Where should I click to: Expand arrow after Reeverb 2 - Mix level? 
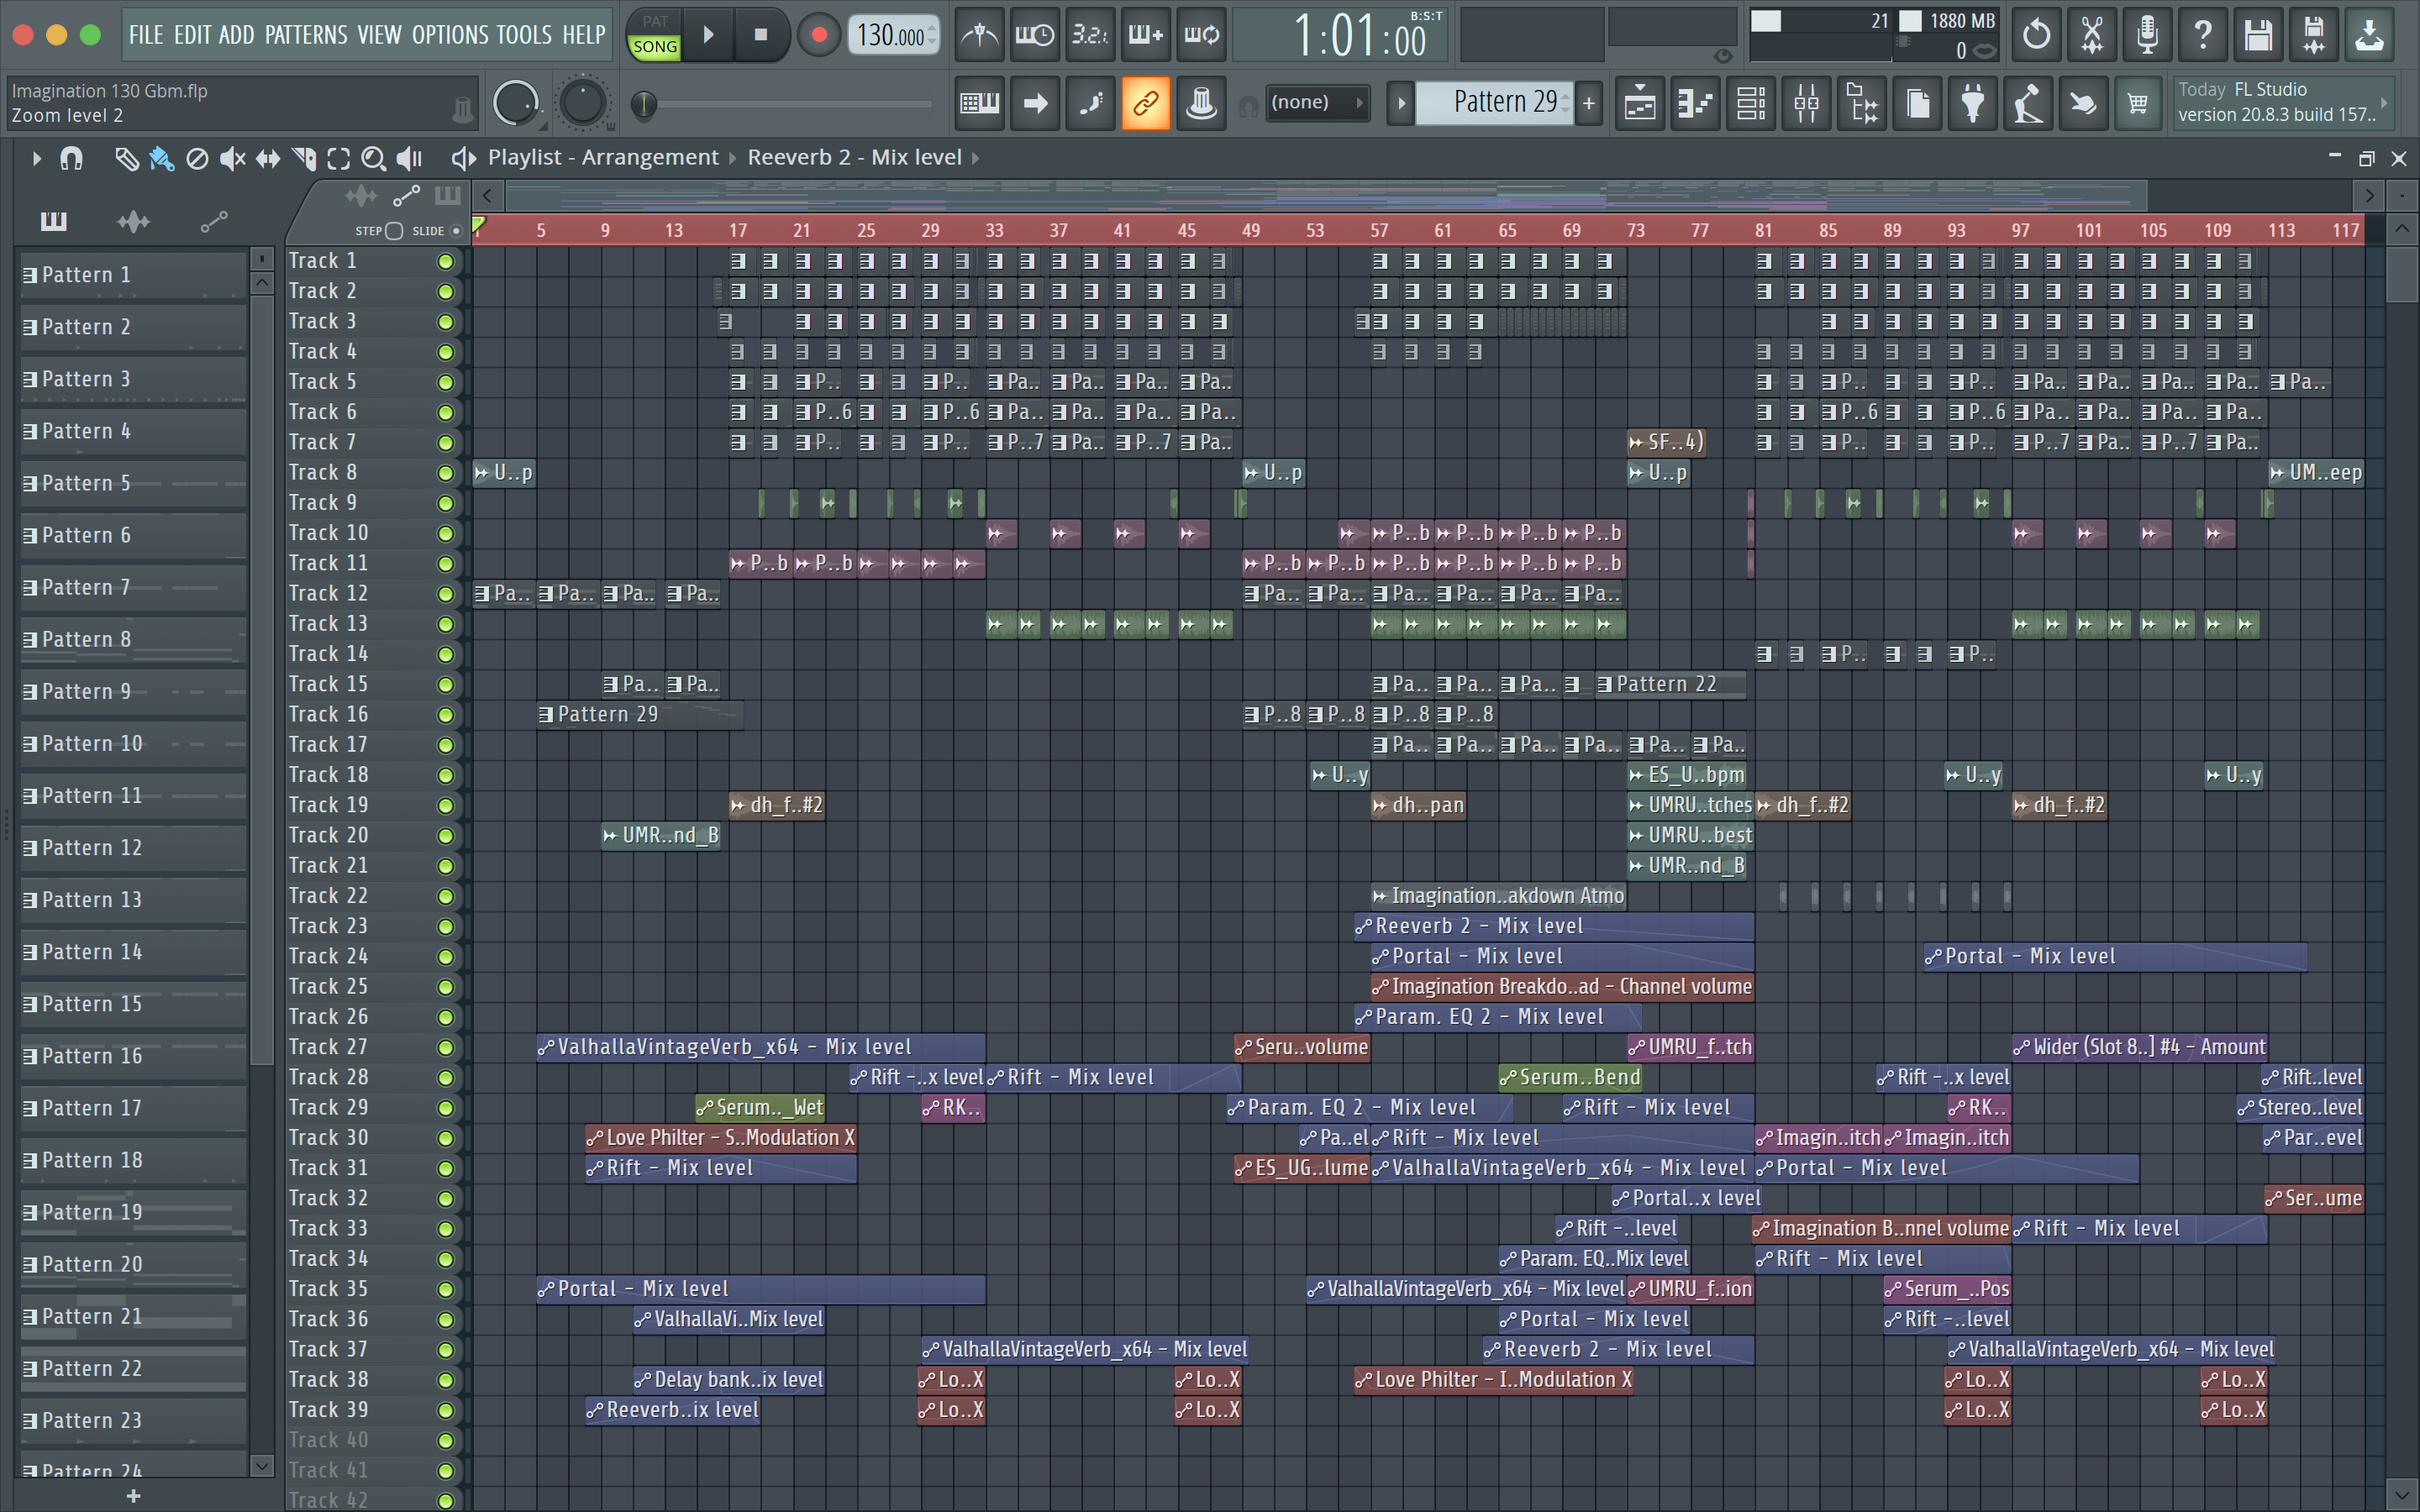tap(975, 158)
